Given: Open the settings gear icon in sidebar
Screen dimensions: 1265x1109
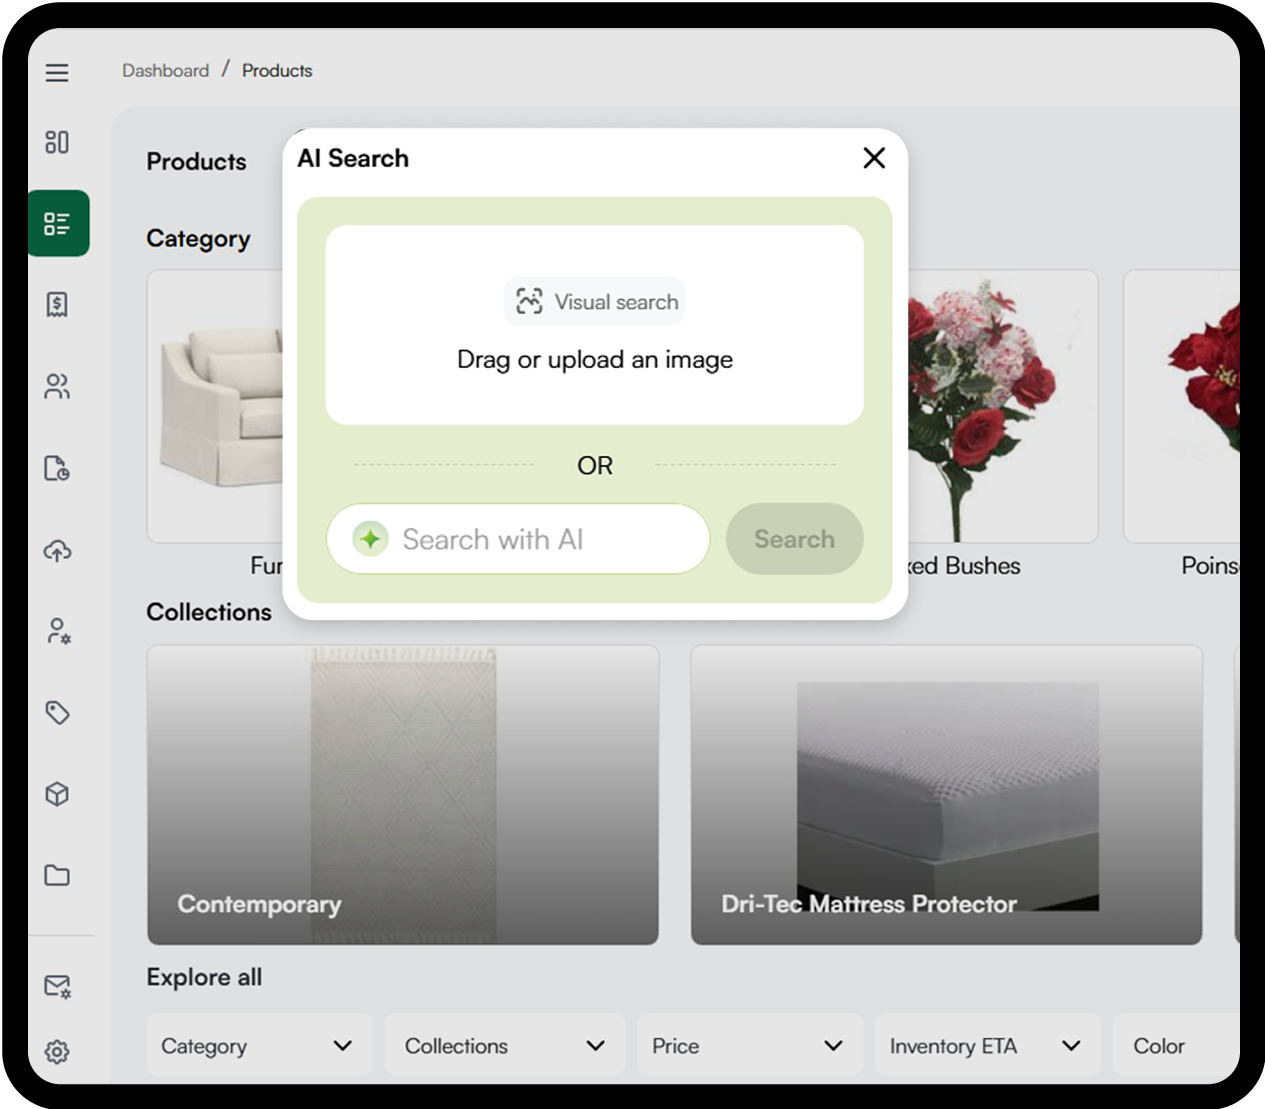Looking at the screenshot, I should tap(57, 1052).
